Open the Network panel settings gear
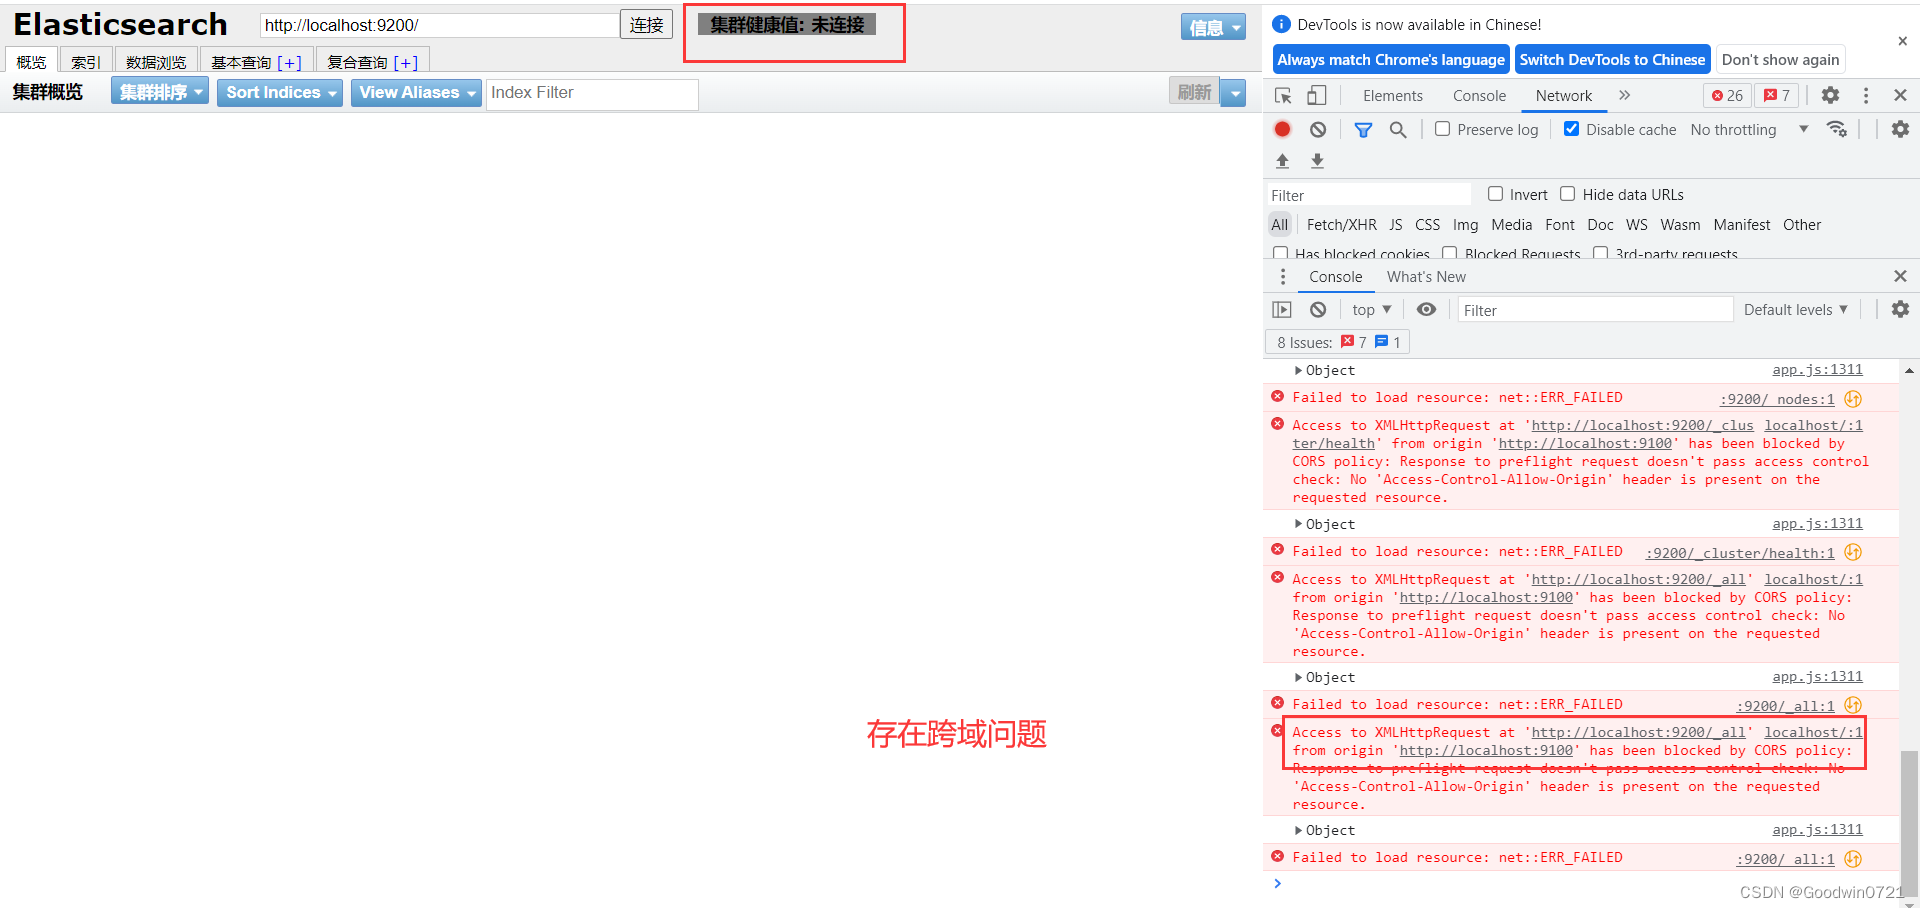Image resolution: width=1920 pixels, height=908 pixels. [x=1900, y=129]
